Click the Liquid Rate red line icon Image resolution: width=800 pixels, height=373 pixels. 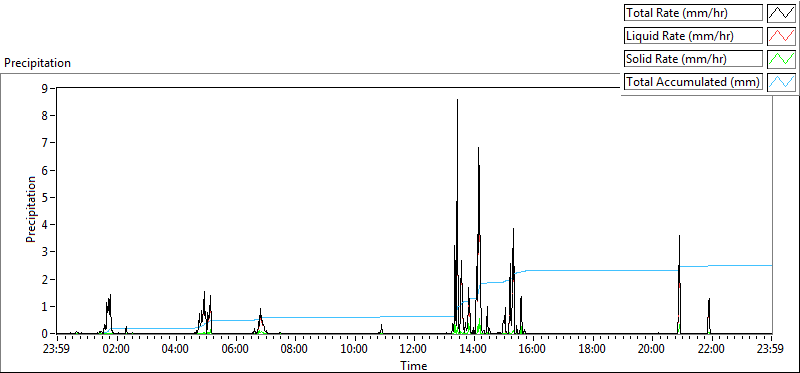782,36
